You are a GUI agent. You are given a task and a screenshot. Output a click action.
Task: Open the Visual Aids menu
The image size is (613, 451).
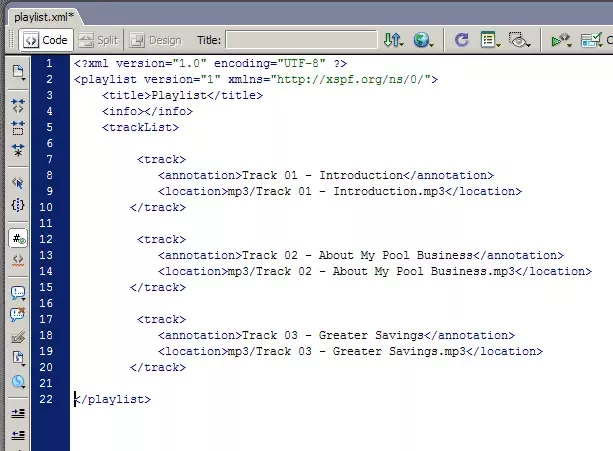pos(518,40)
